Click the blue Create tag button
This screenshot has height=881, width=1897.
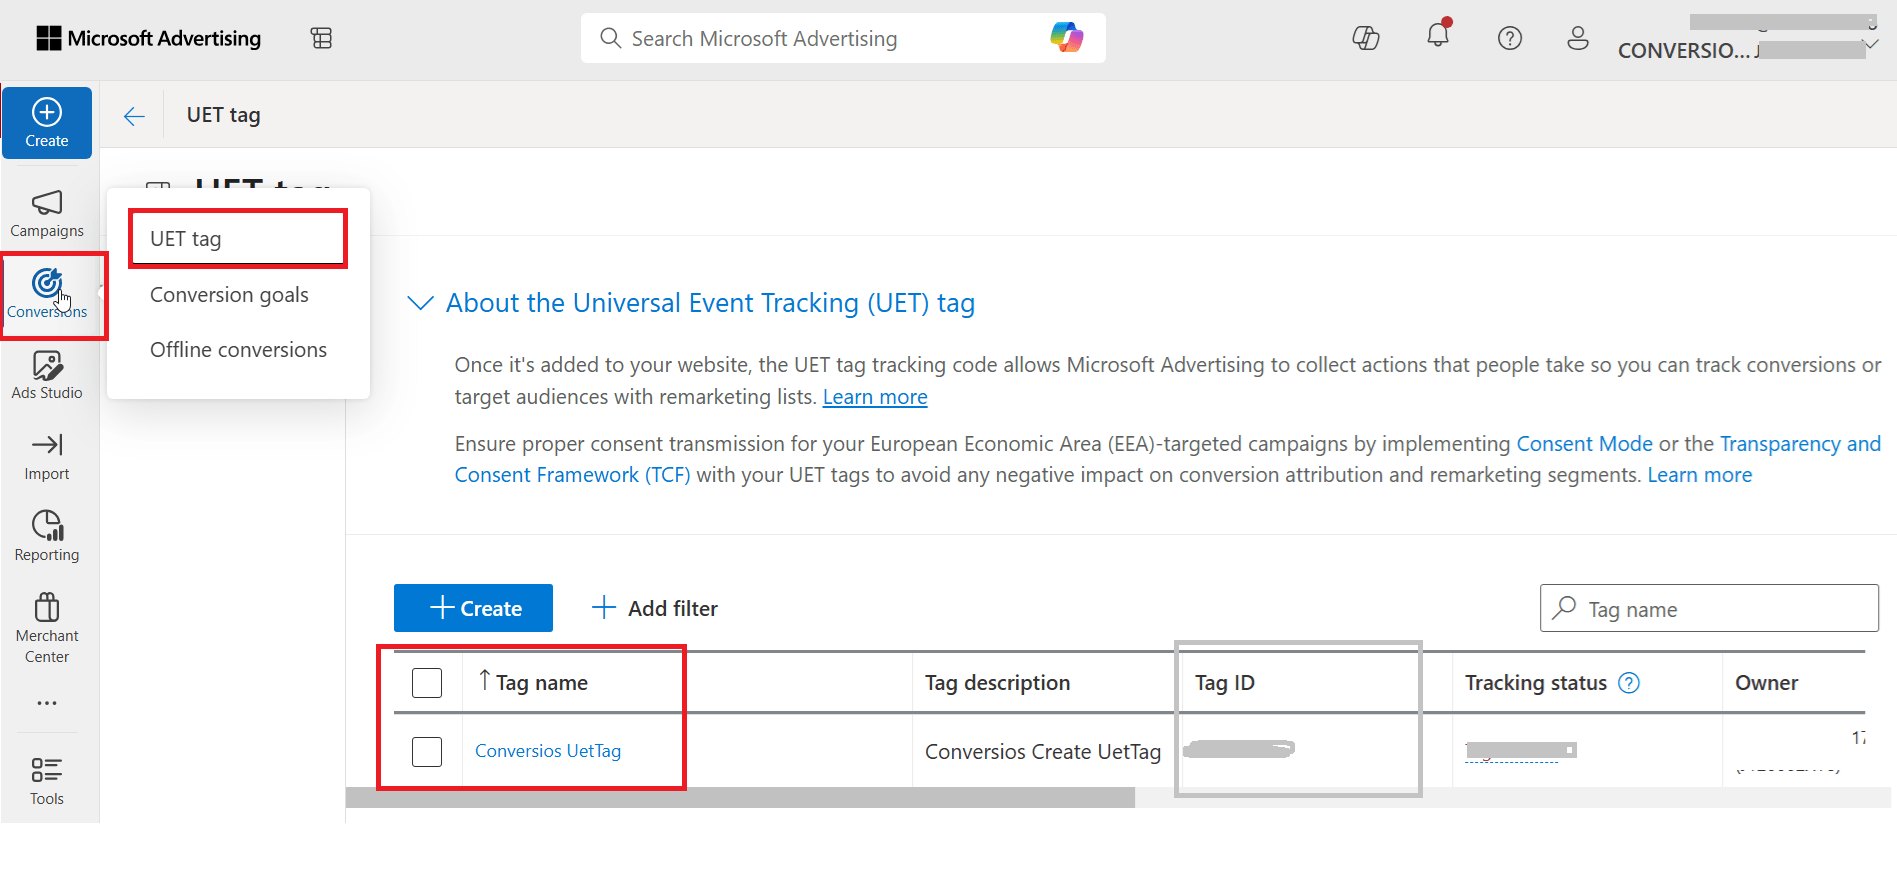pos(473,608)
